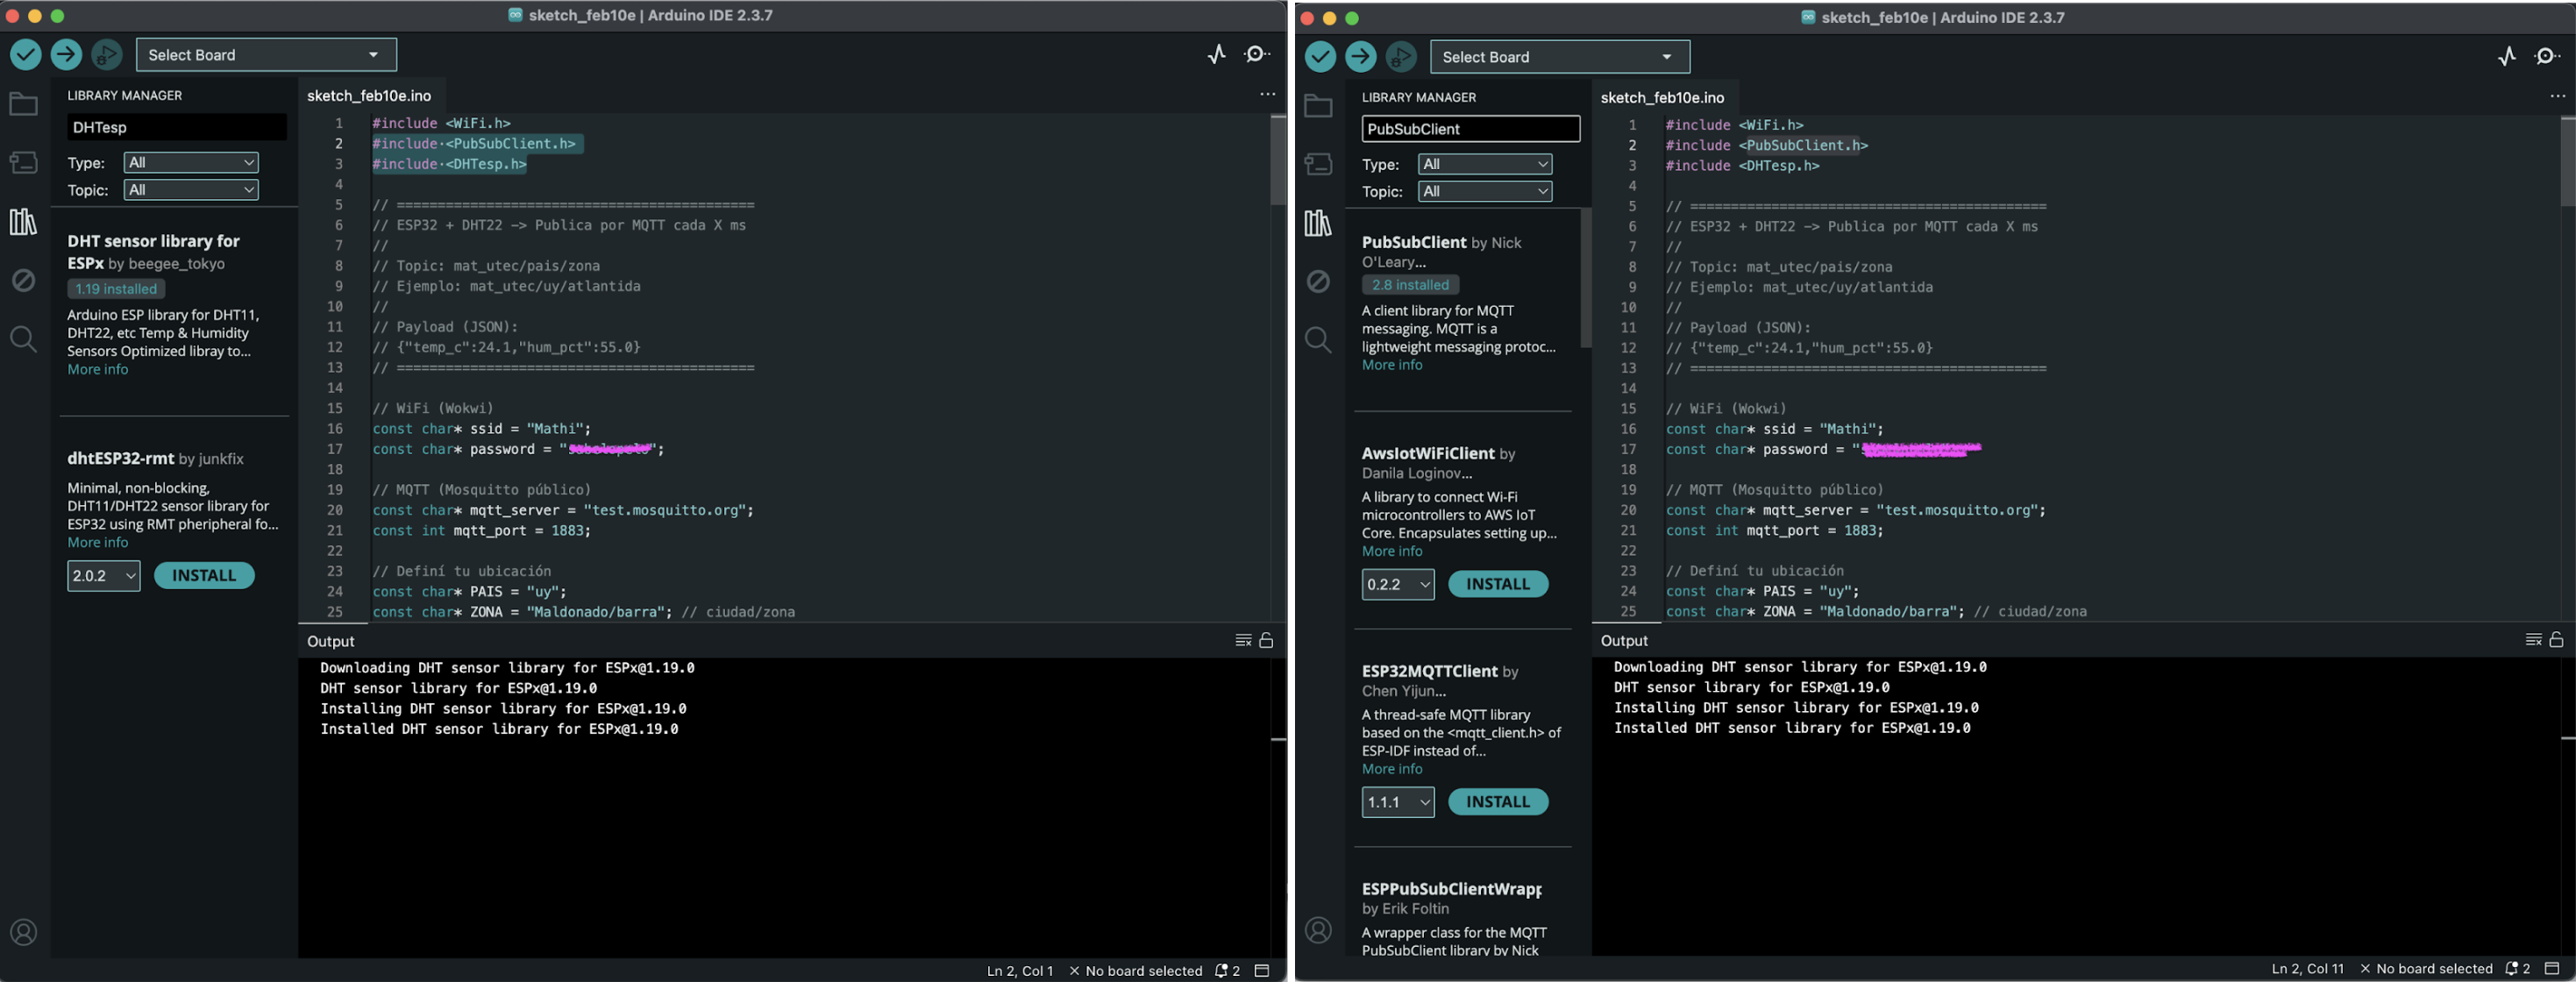The height and width of the screenshot is (982, 2576).
Task: Click the DHTesp library search field
Action: pyautogui.click(x=176, y=128)
